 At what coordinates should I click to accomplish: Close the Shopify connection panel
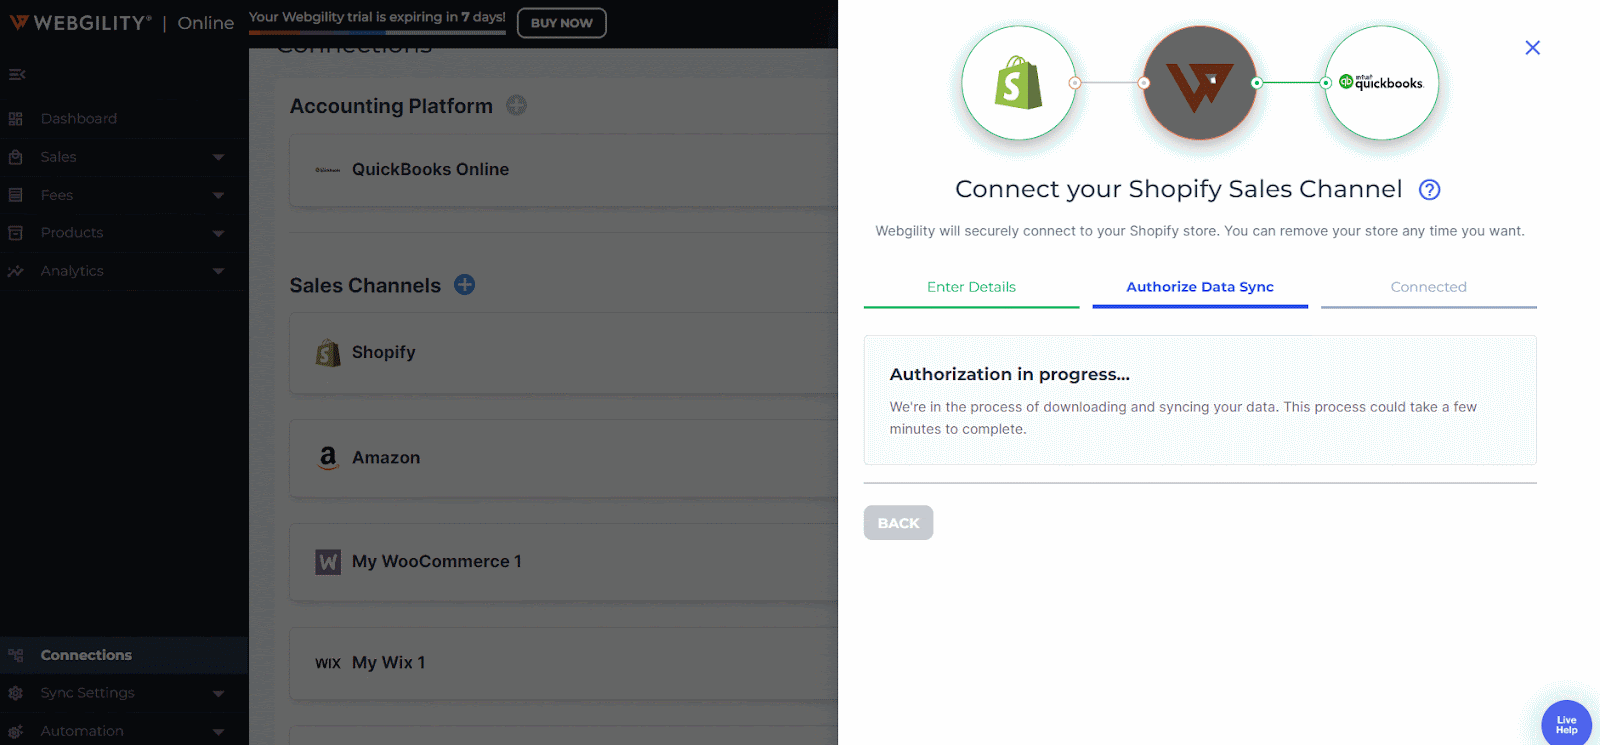[1532, 48]
